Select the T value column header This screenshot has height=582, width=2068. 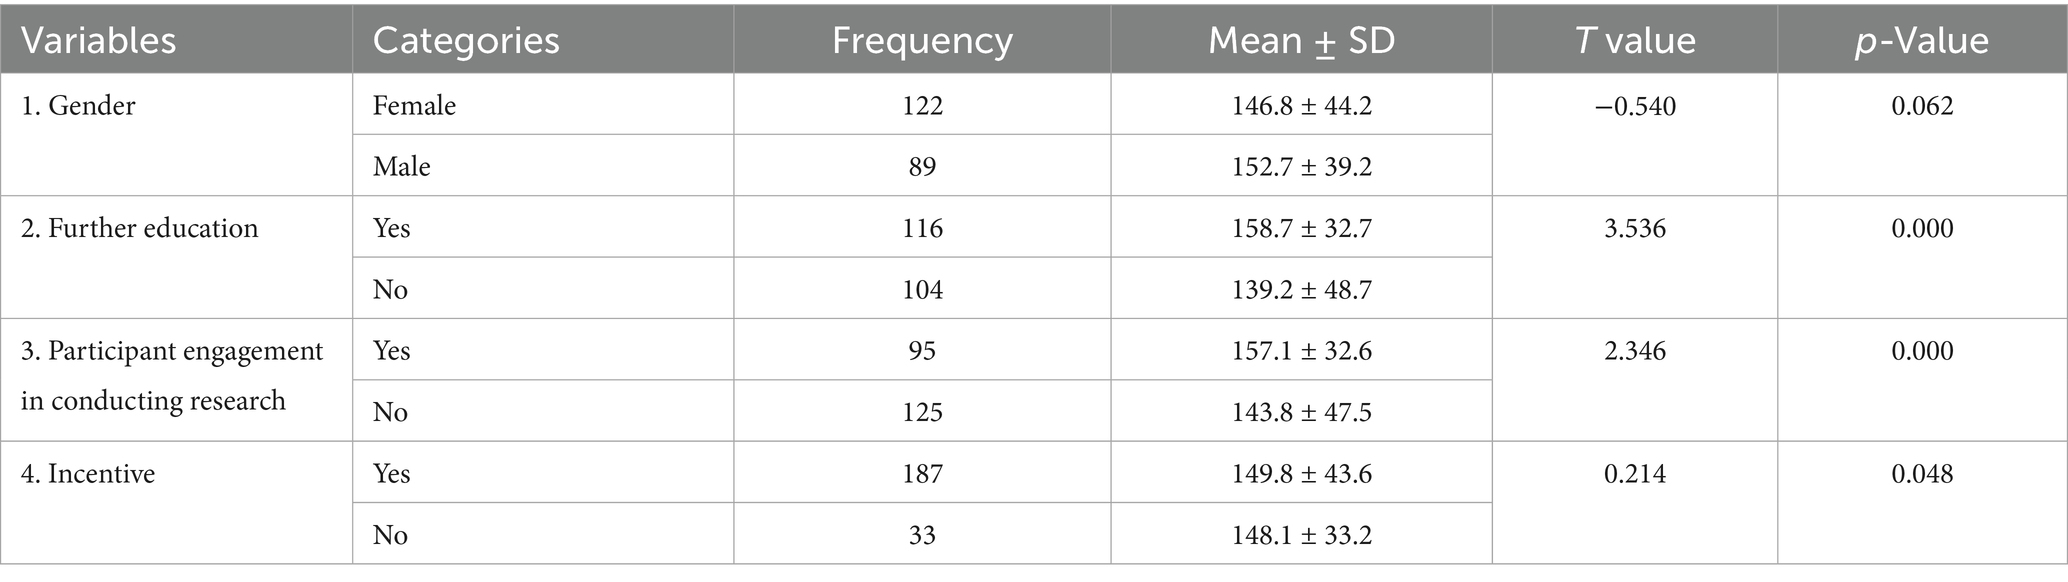1635,41
